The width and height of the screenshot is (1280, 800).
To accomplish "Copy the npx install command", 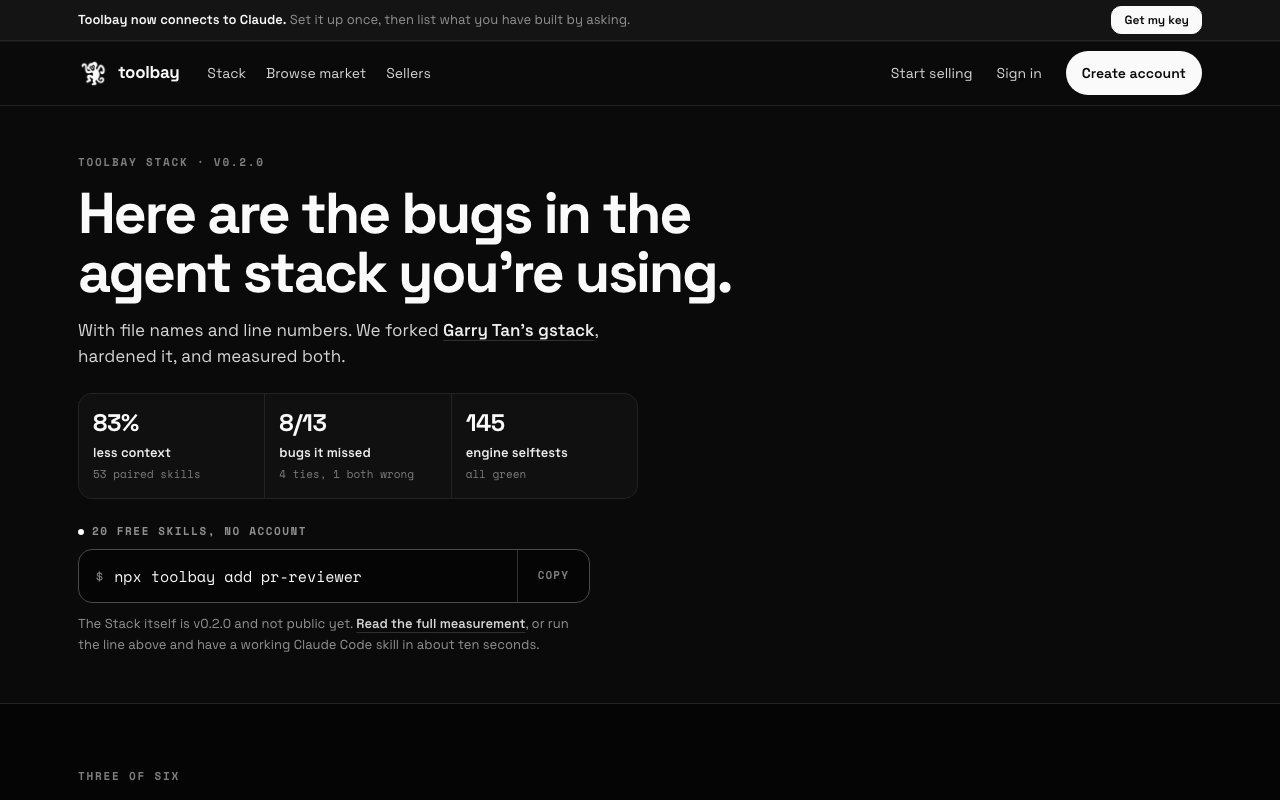I will 553,576.
